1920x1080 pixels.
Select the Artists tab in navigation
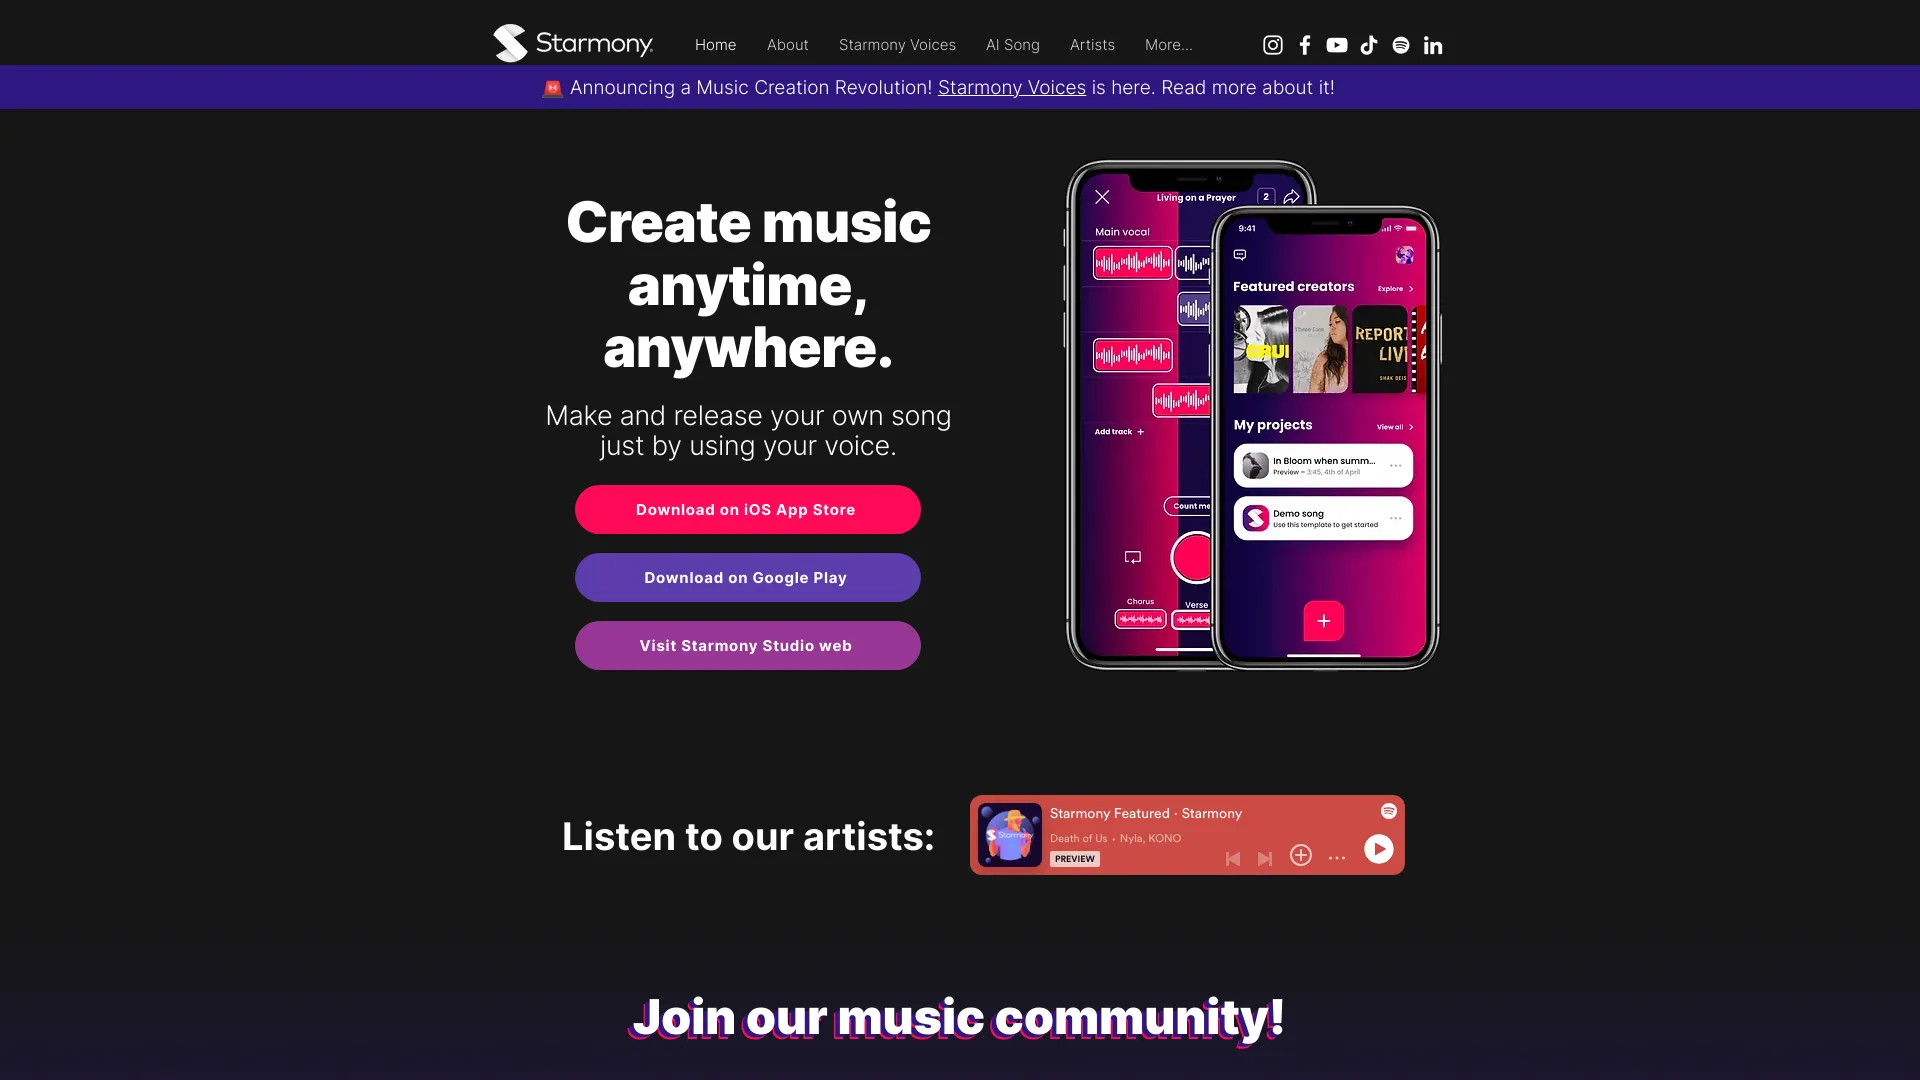[x=1092, y=44]
